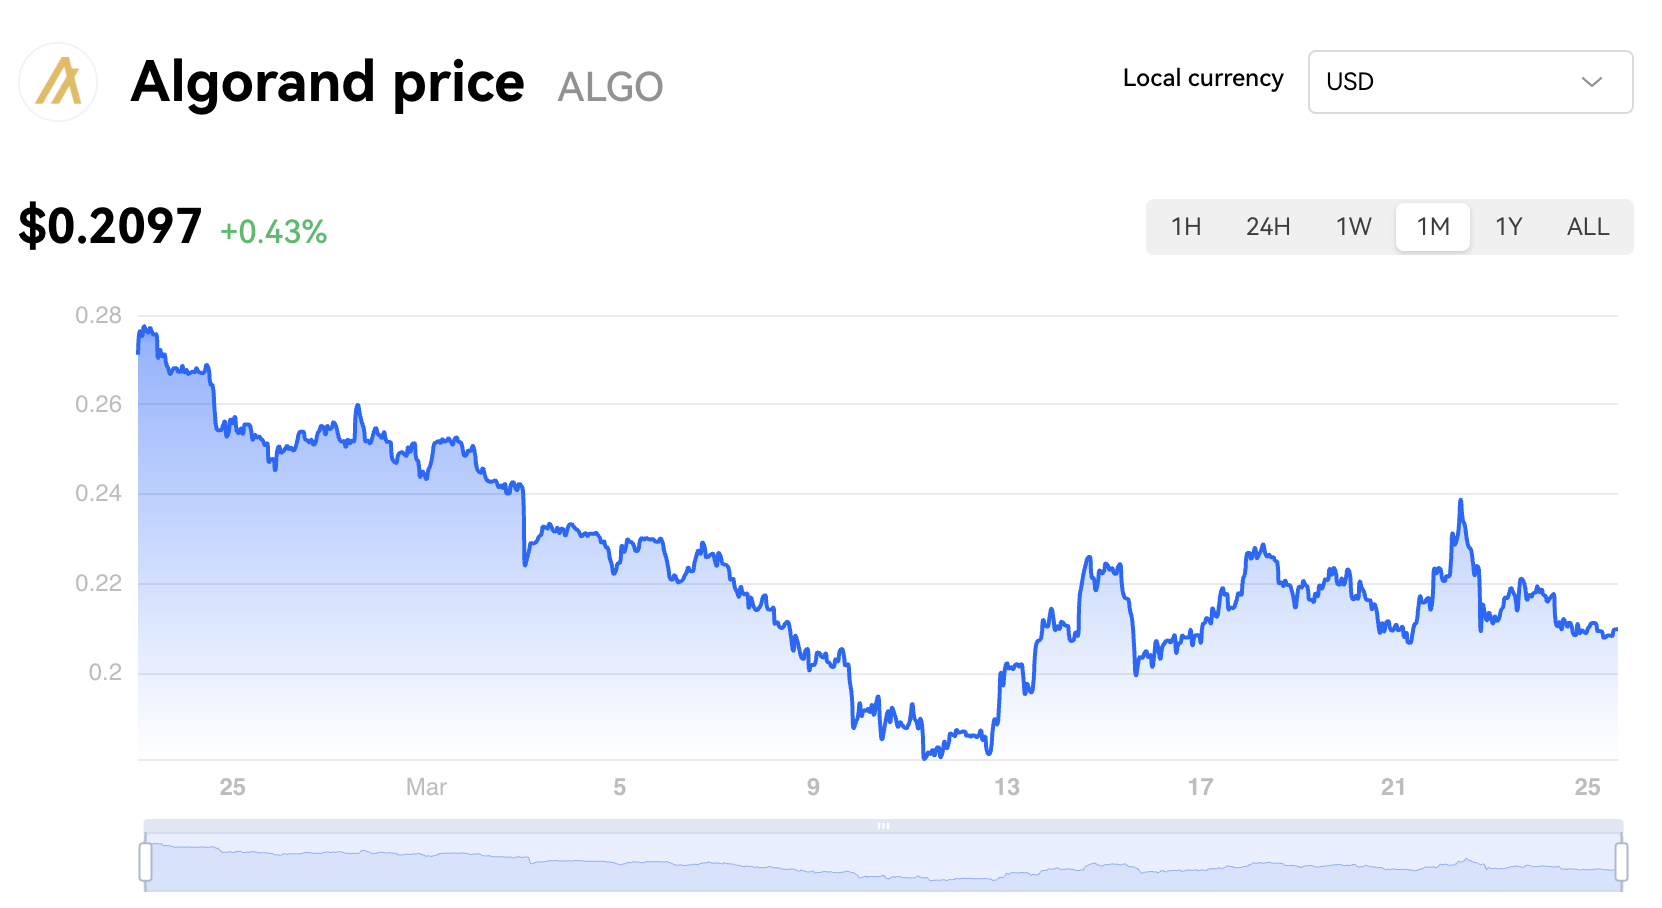The image size is (1662, 908).
Task: Select the 24H time range
Action: click(1268, 227)
